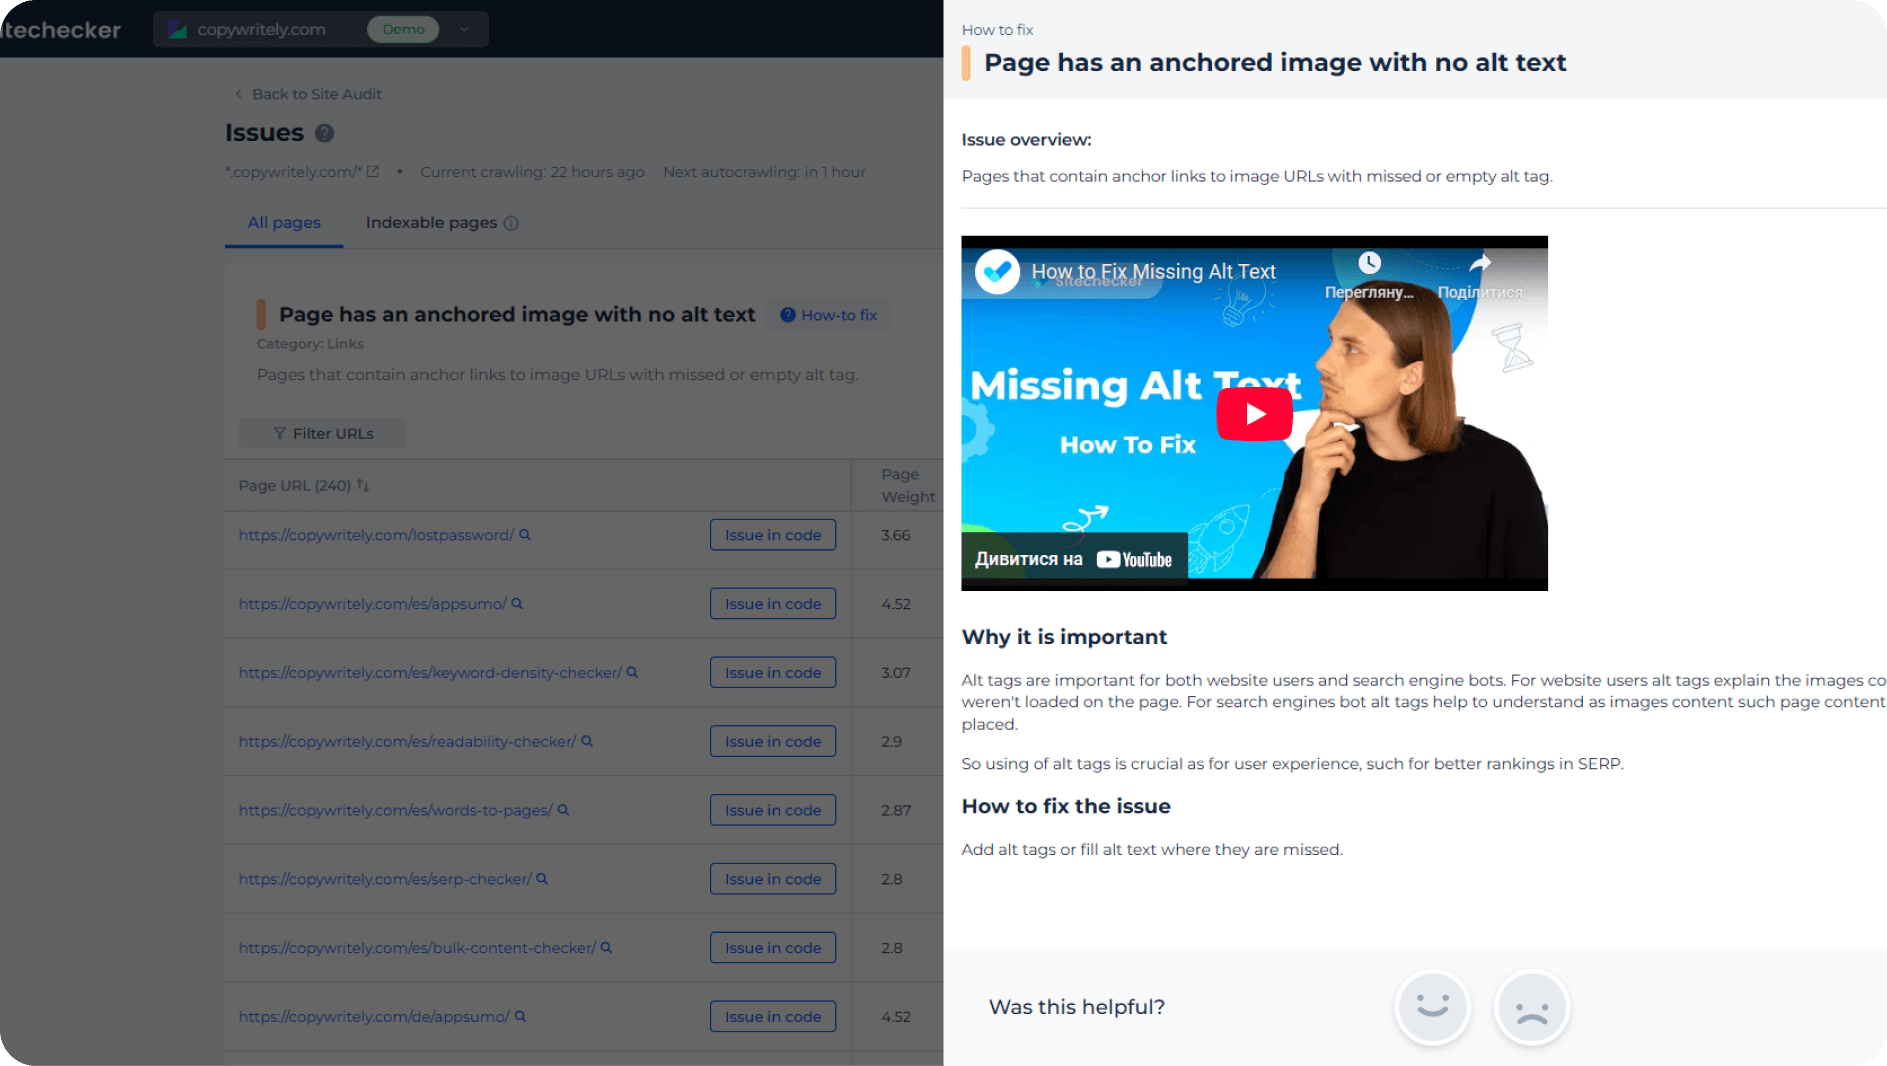The image size is (1887, 1066).
Task: Inspect es/appsumo URL with magnifier icon
Action: tap(517, 604)
